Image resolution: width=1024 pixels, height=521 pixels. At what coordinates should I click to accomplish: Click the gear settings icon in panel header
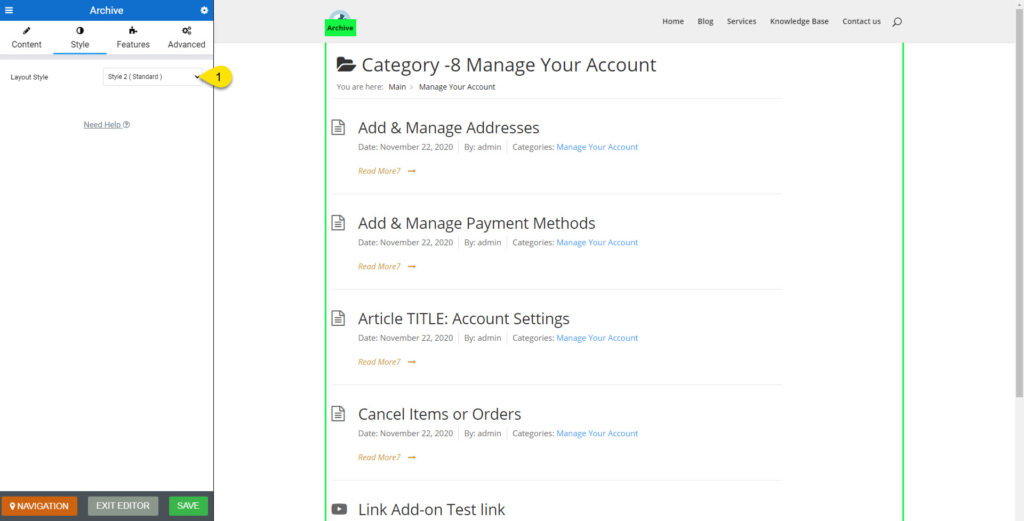[x=204, y=10]
